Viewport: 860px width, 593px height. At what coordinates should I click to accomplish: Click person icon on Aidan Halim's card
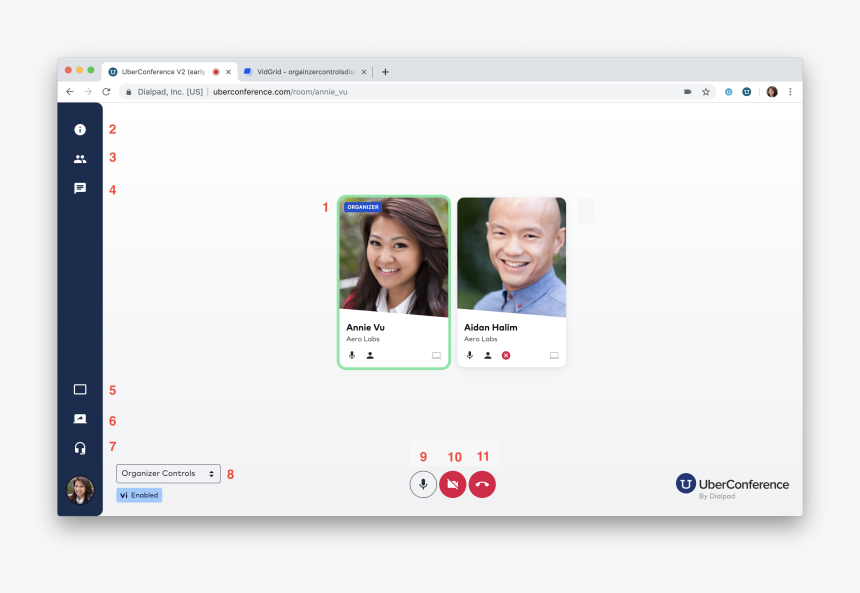(488, 355)
